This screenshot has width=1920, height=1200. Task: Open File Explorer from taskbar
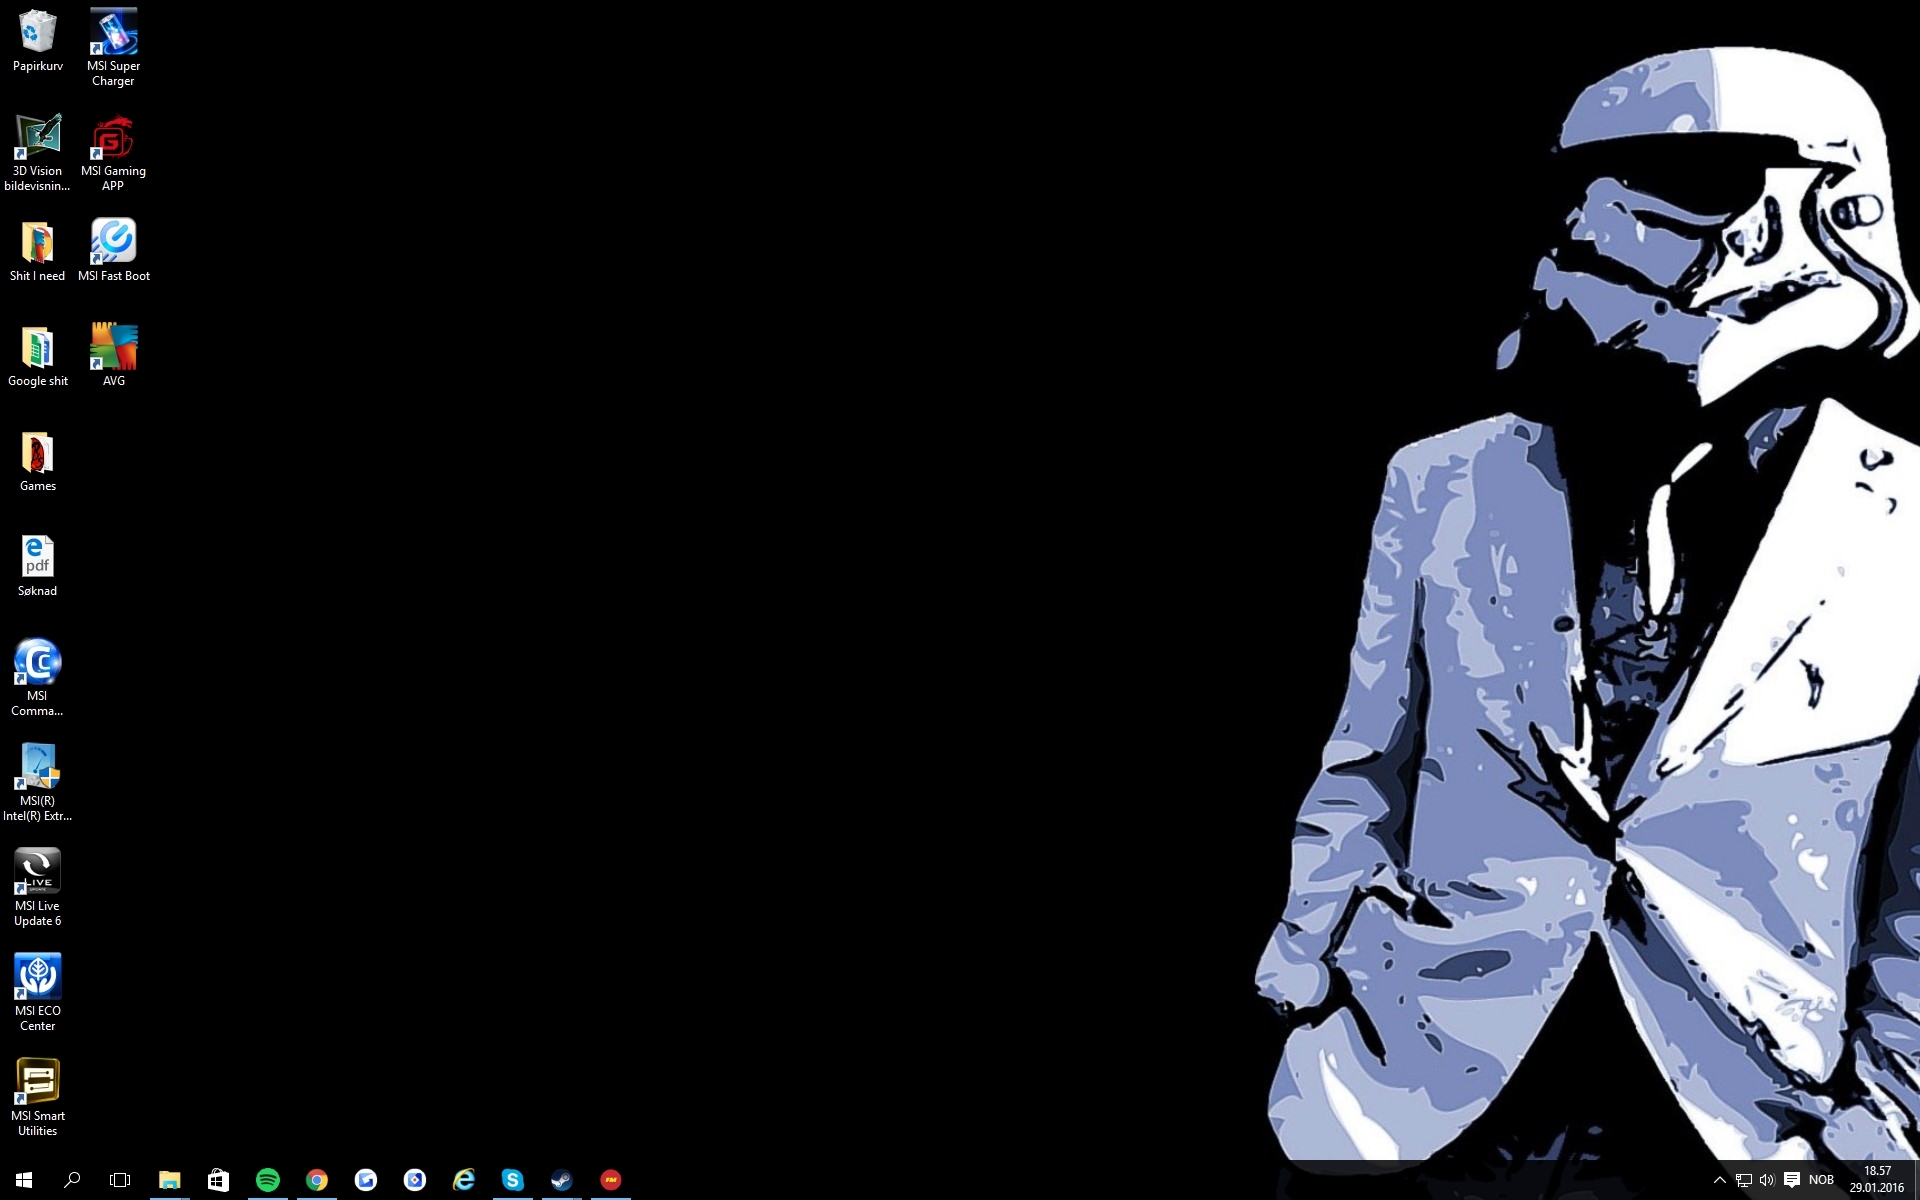pyautogui.click(x=169, y=1180)
